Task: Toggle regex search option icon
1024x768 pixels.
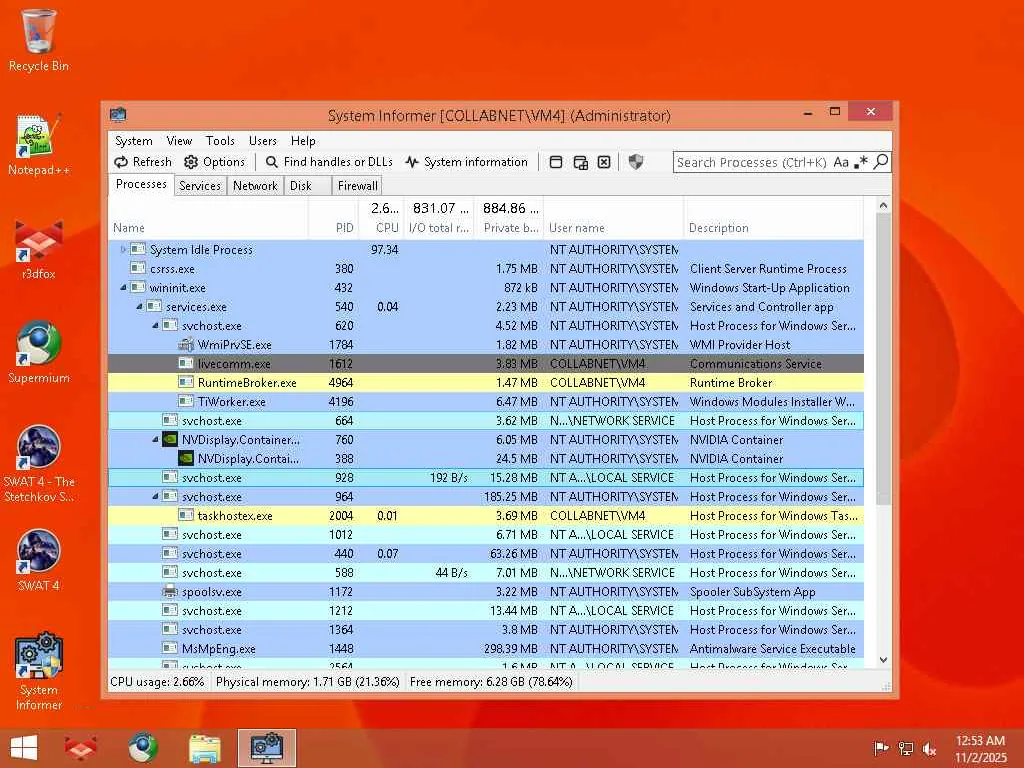Action: click(861, 162)
